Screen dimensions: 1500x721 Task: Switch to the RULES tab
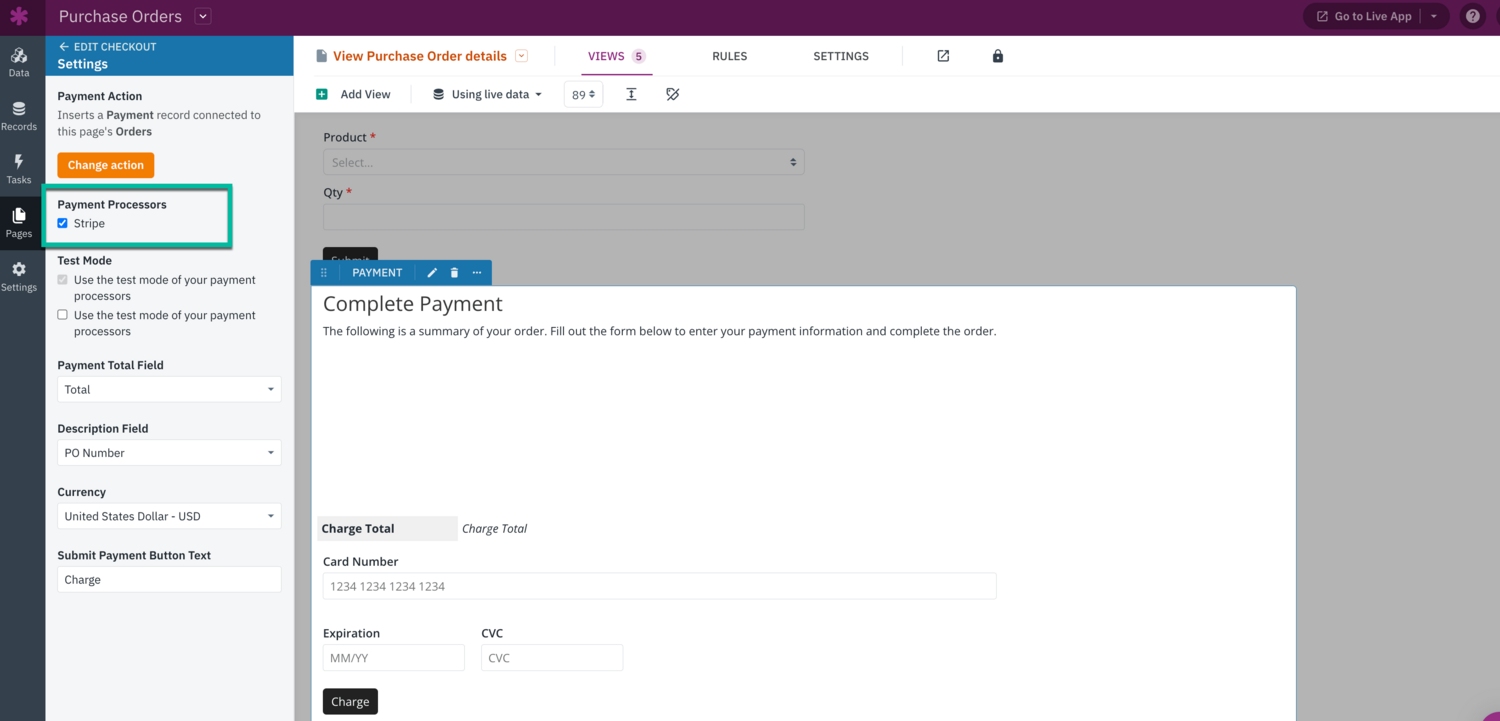[729, 56]
